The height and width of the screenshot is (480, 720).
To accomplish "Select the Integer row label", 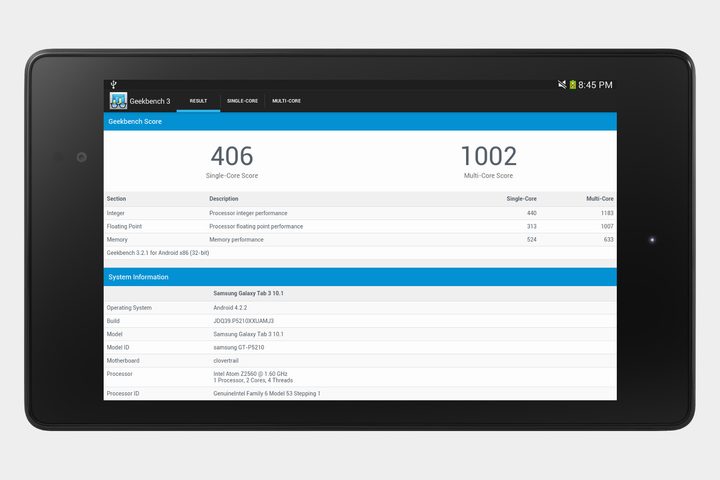I will [116, 213].
